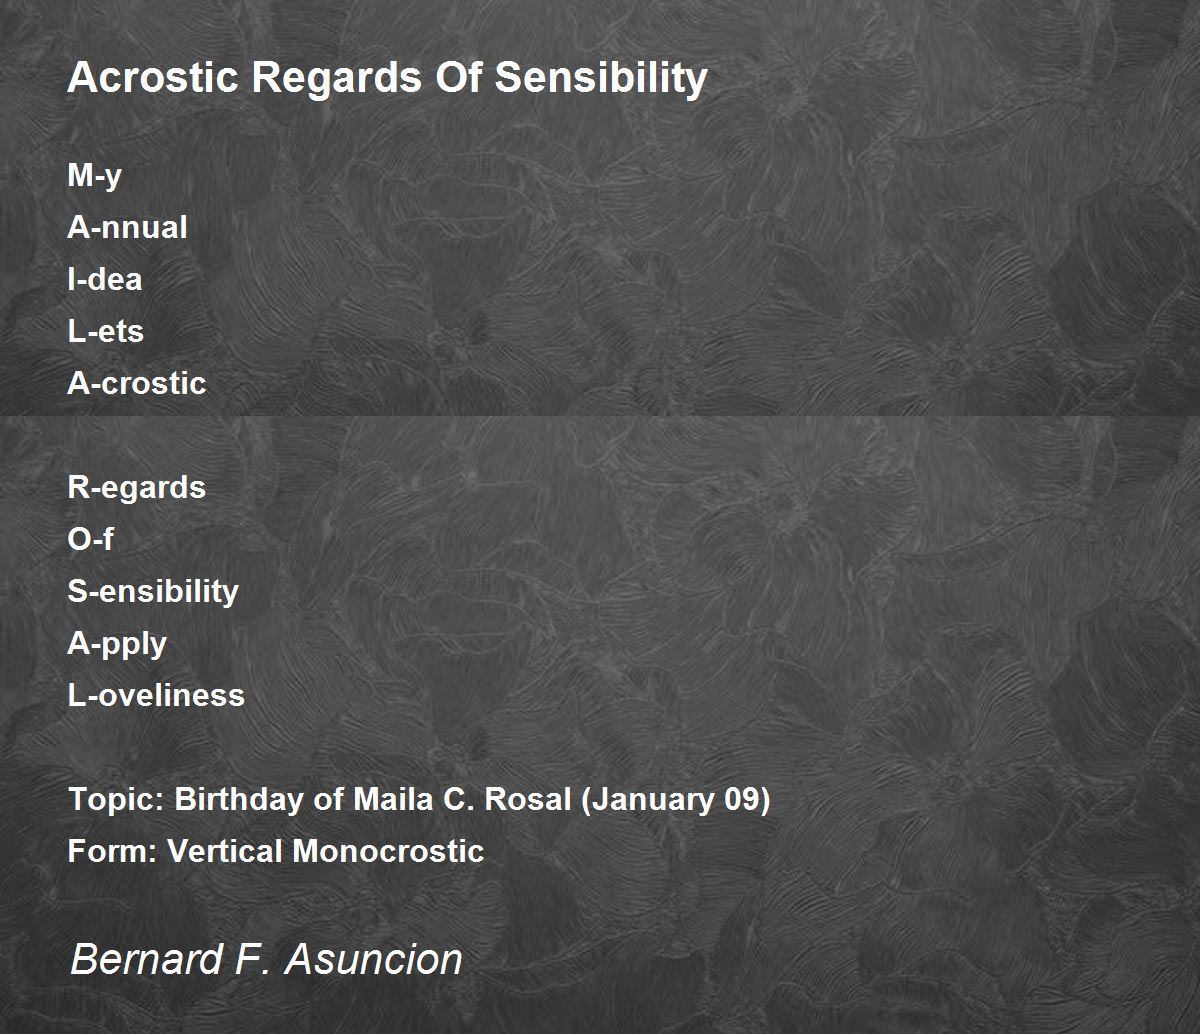This screenshot has width=1200, height=1034.
Task: Select the line 'M-y'
Action: click(94, 176)
